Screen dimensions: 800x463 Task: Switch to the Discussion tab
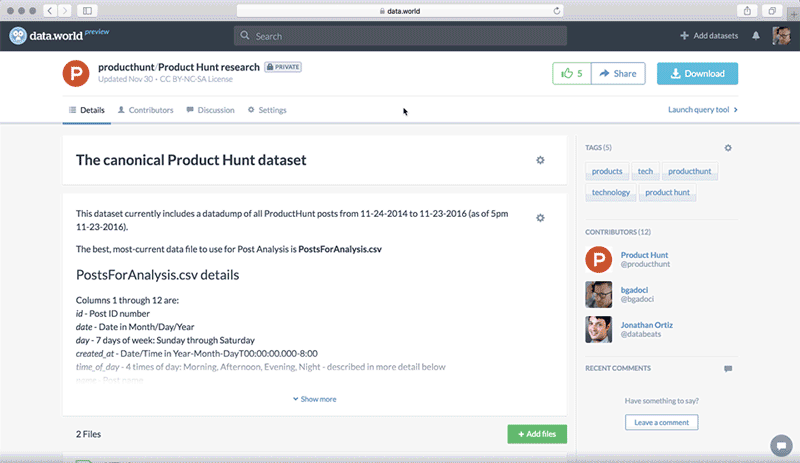[210, 110]
